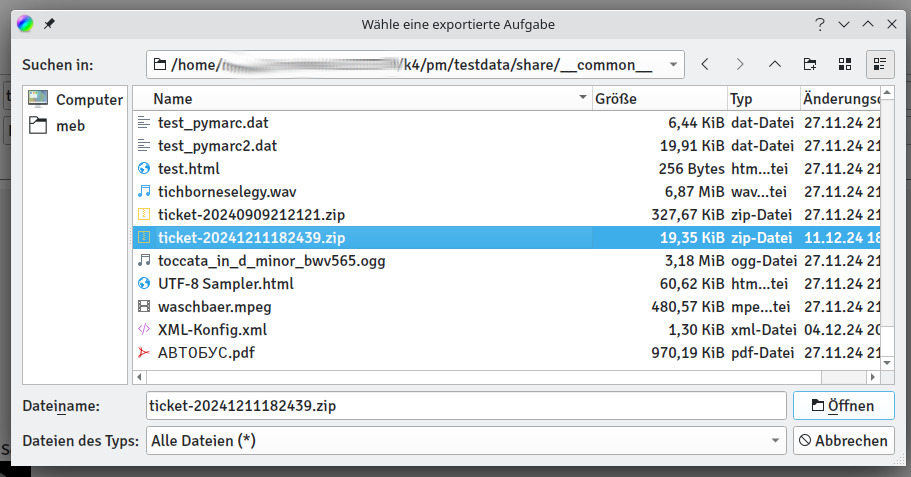Click the Öffnen button
This screenshot has width=911, height=477.
844,406
